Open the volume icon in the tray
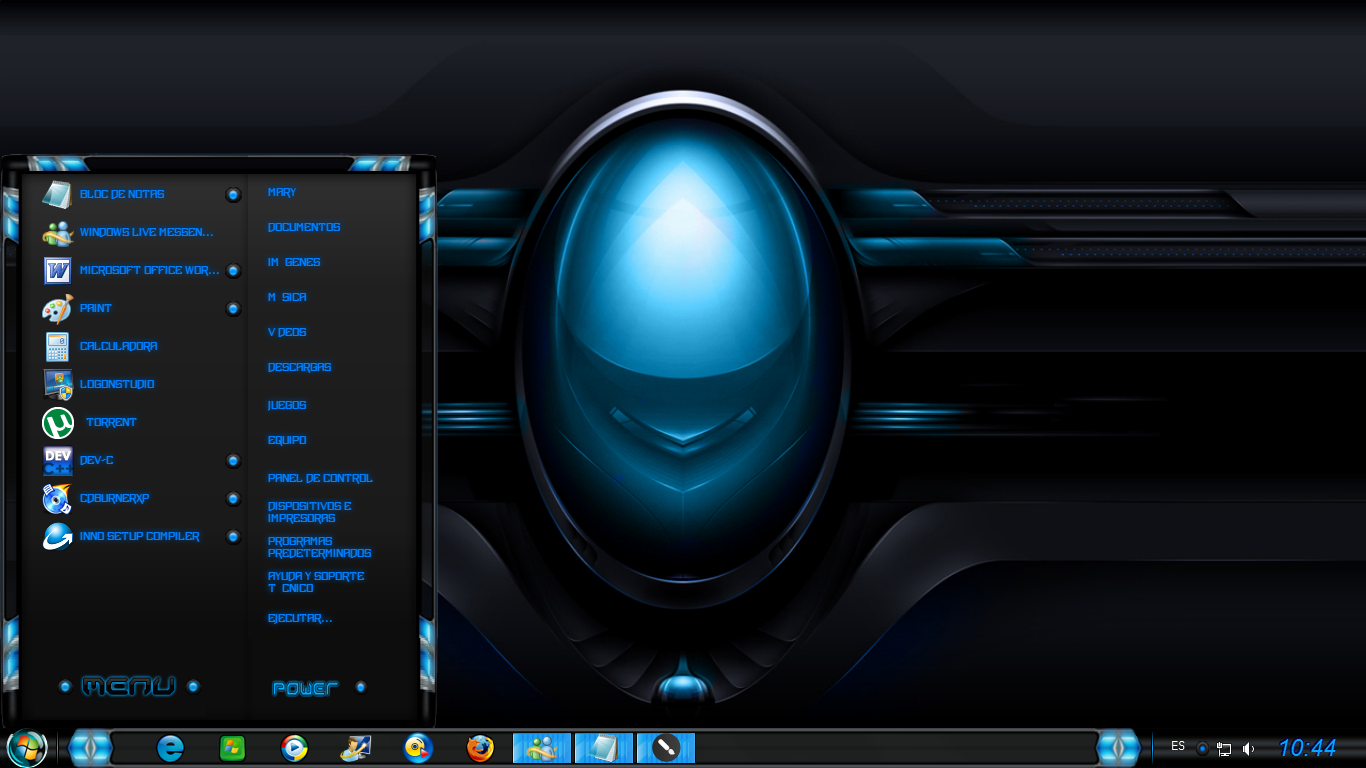Screen dimensions: 1366x768 click(x=1249, y=747)
